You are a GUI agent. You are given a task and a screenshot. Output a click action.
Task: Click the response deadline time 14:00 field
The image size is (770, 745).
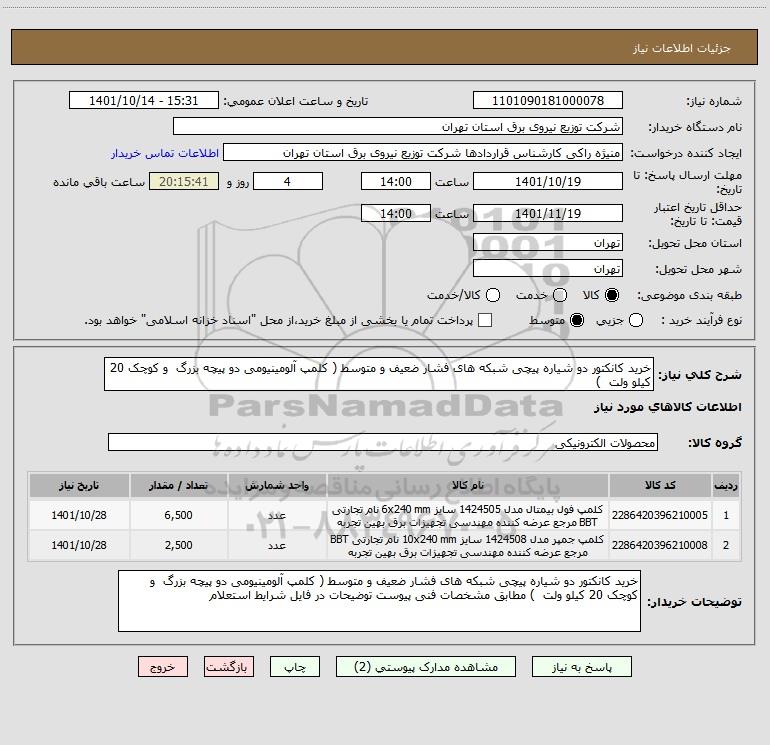[396, 181]
